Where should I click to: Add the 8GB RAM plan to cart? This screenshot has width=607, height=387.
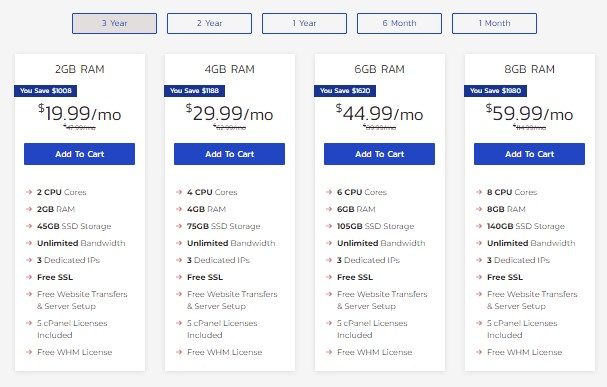point(530,154)
